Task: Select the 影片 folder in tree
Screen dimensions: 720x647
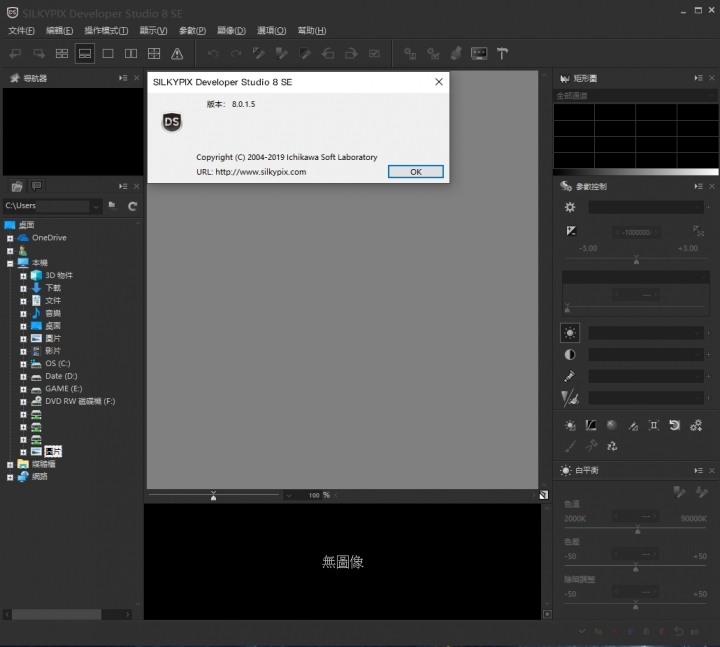Action: point(53,351)
